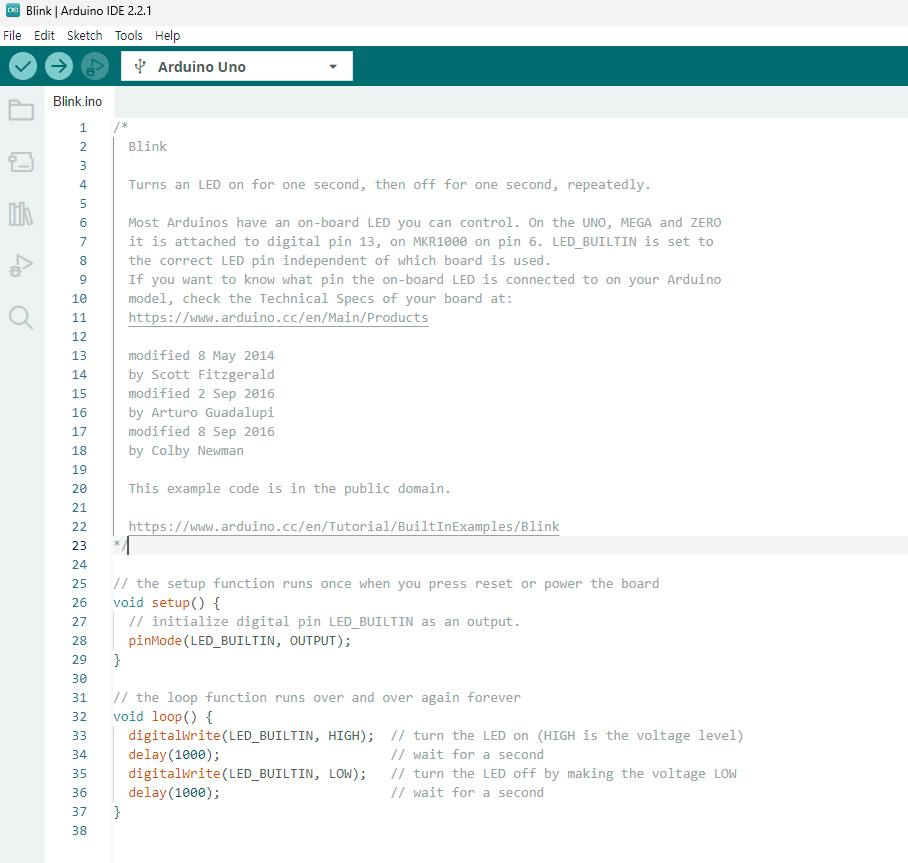
Task: Click 'pinMode(LED_BUILTIN, OUTPUT);' code
Action: click(240, 641)
